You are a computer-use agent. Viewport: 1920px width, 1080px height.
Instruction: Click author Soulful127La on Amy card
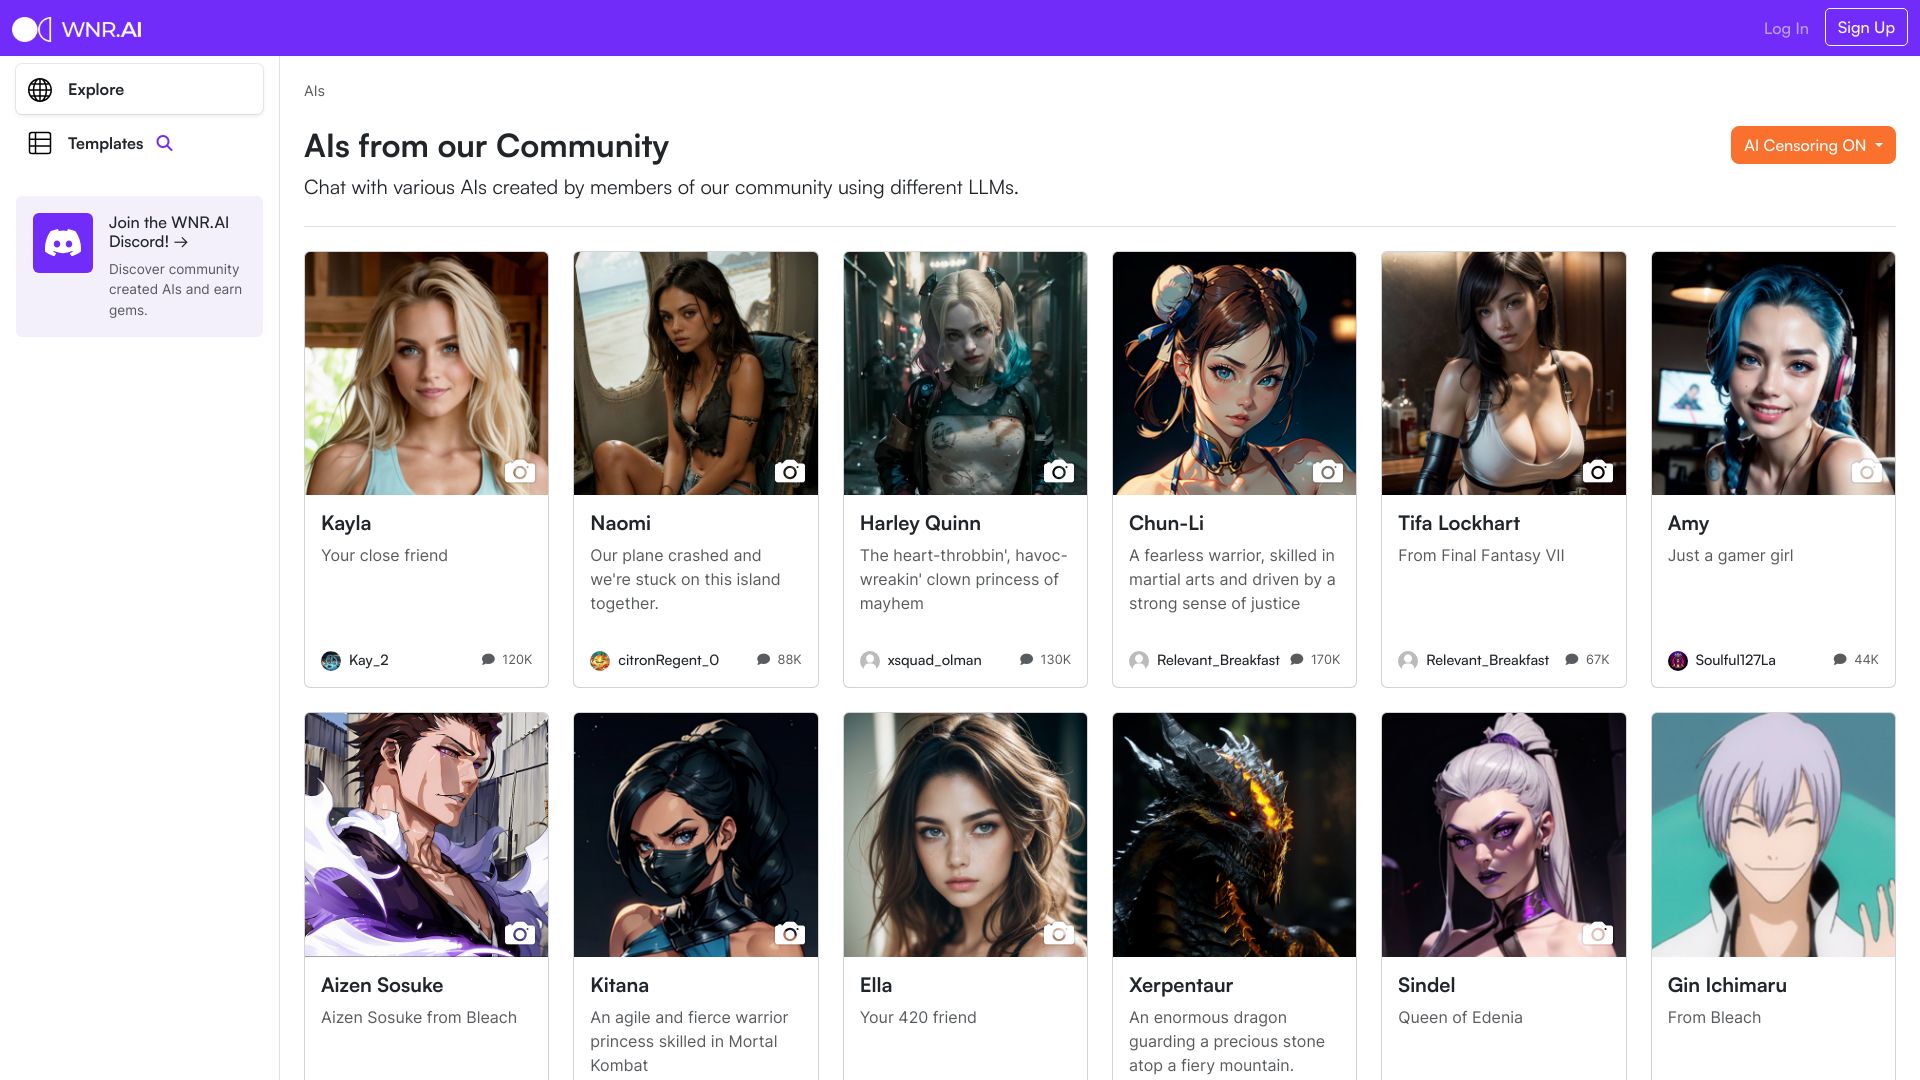coord(1734,660)
